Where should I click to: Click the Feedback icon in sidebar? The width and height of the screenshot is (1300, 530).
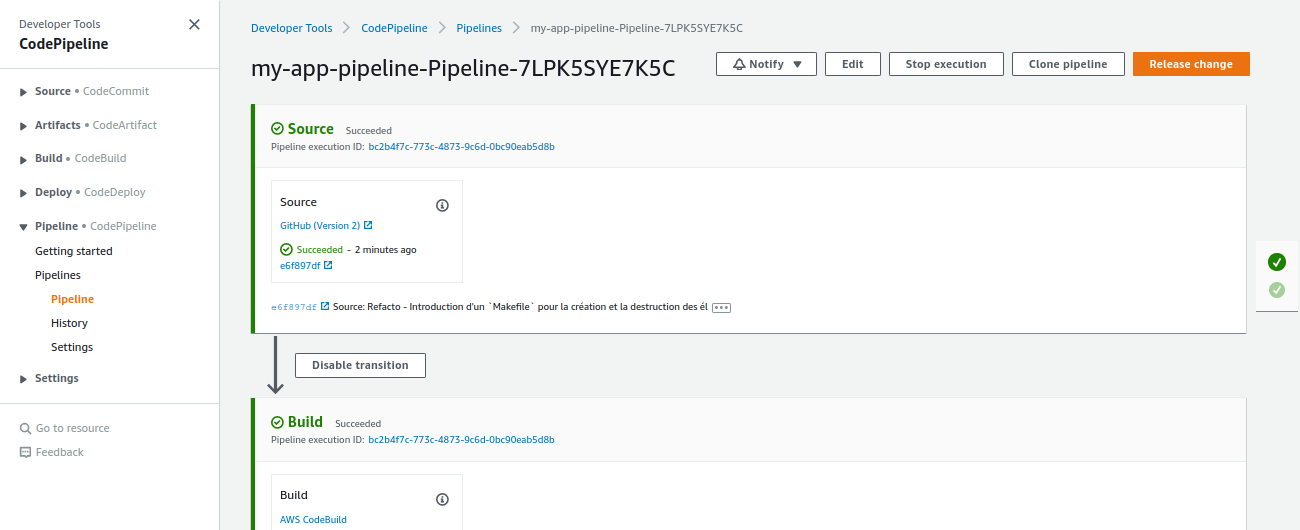[26, 452]
